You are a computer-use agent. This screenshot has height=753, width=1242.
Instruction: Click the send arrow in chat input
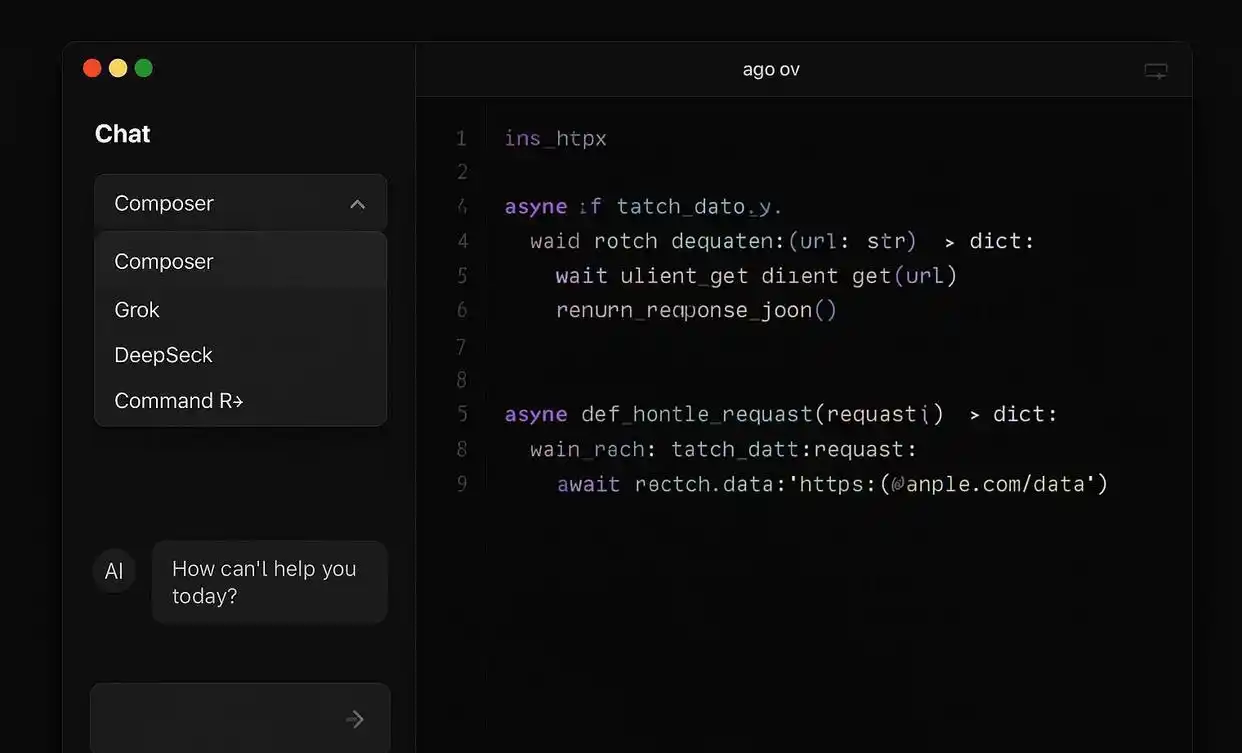tap(355, 719)
